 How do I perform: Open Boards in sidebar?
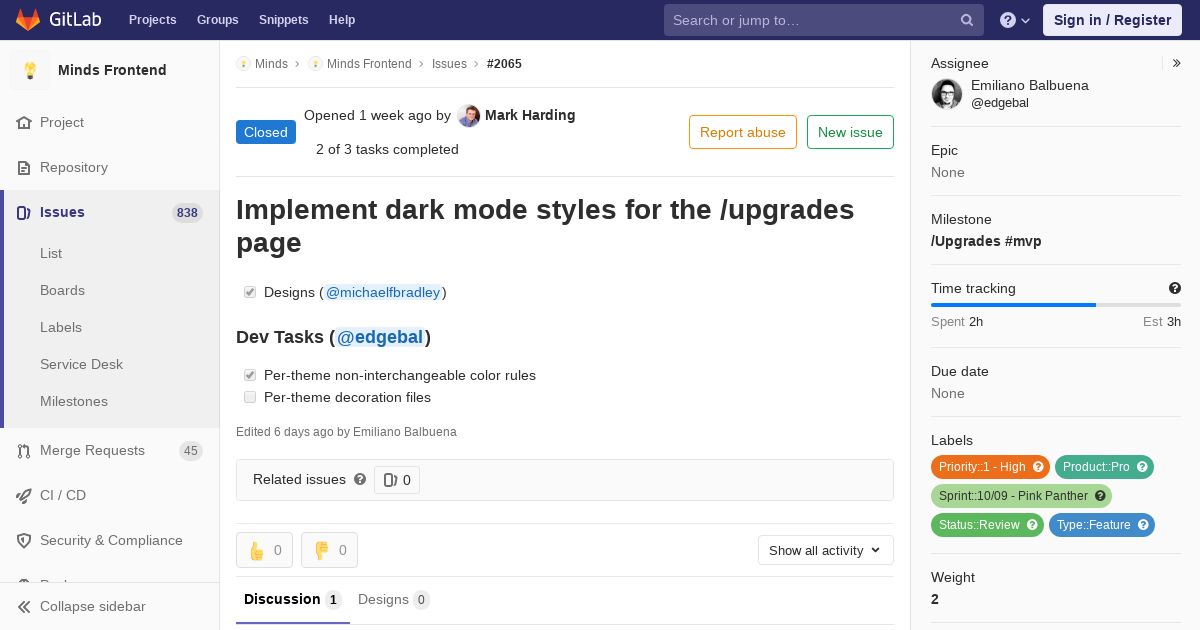point(62,290)
